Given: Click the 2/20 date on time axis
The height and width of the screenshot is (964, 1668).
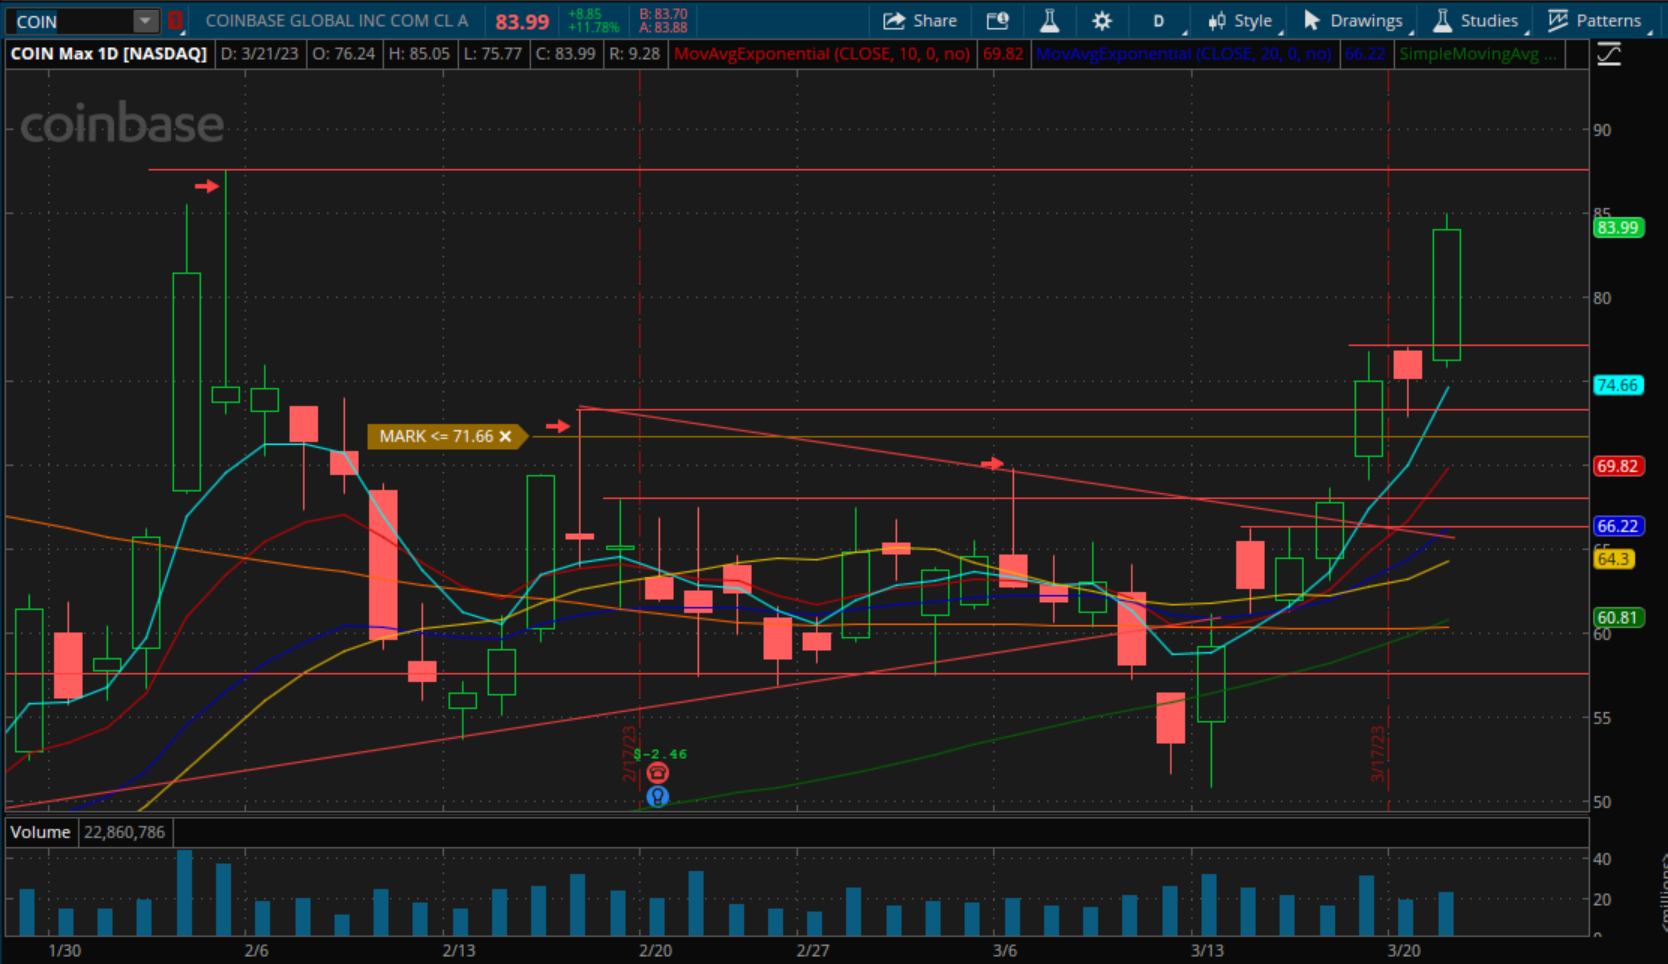Looking at the screenshot, I should tap(656, 950).
